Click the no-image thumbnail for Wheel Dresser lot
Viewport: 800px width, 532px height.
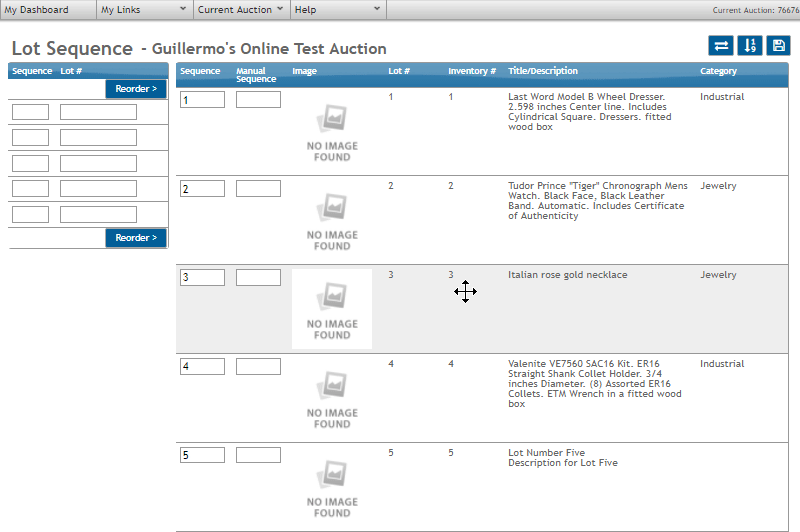tap(332, 132)
